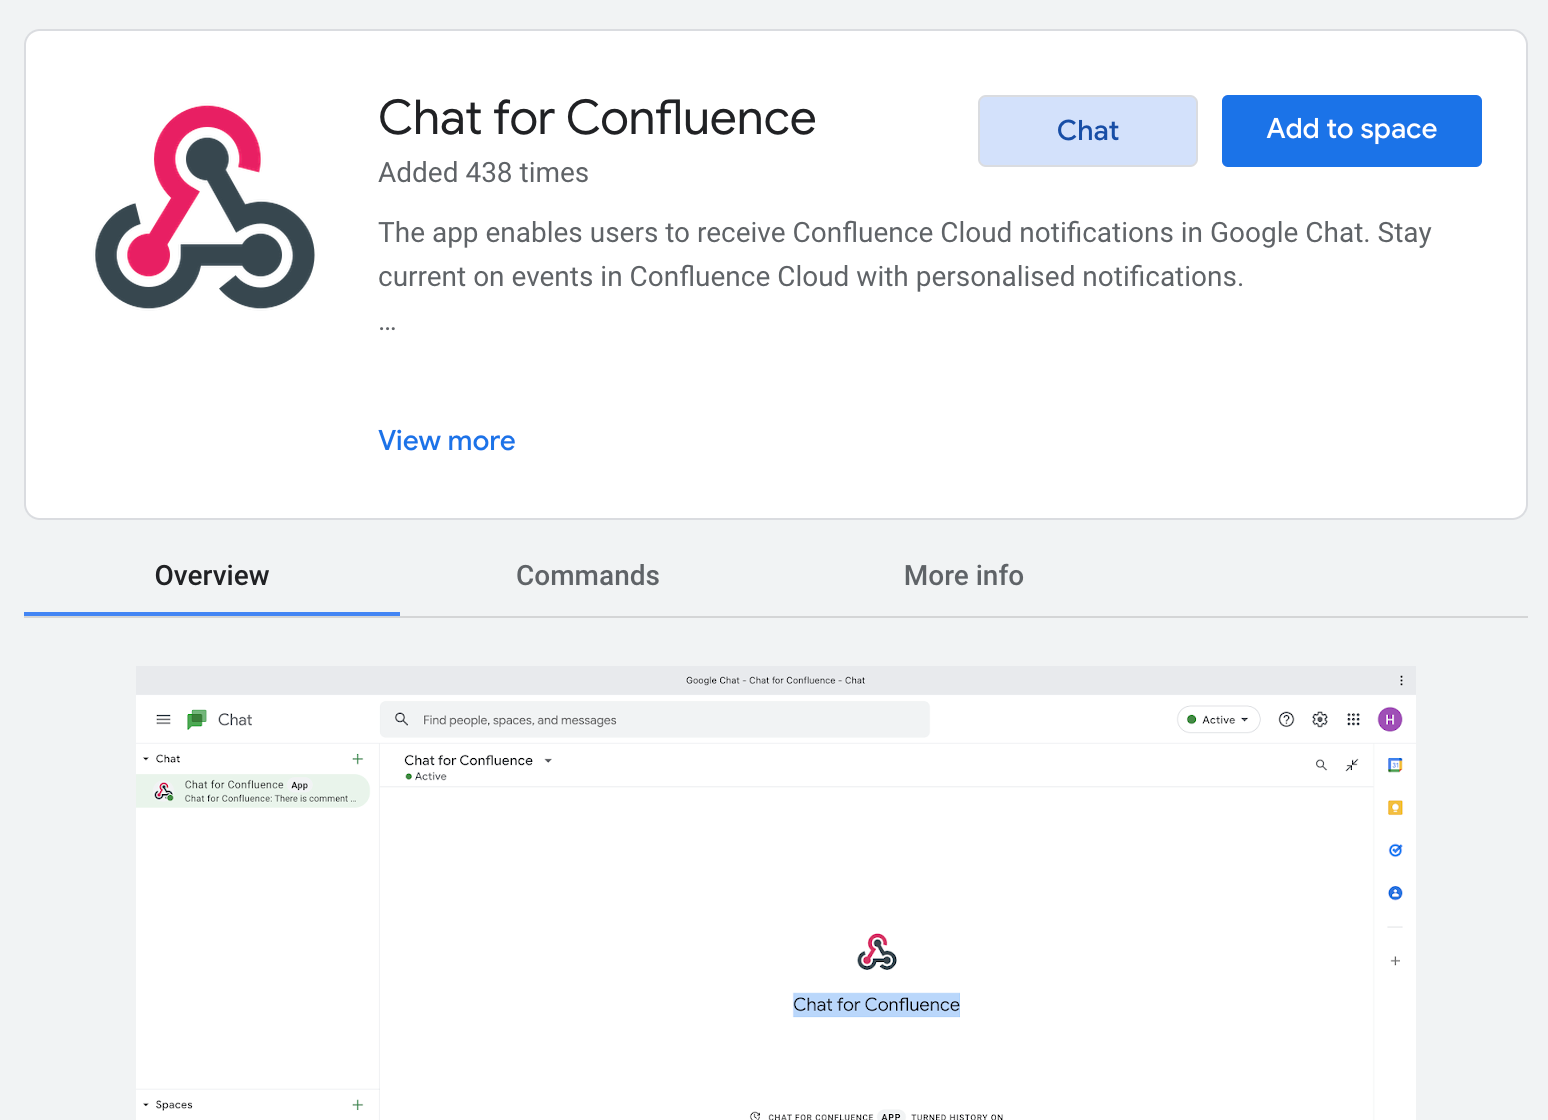Click the search-in-conversation magnifier icon
This screenshot has width=1548, height=1120.
1321,765
